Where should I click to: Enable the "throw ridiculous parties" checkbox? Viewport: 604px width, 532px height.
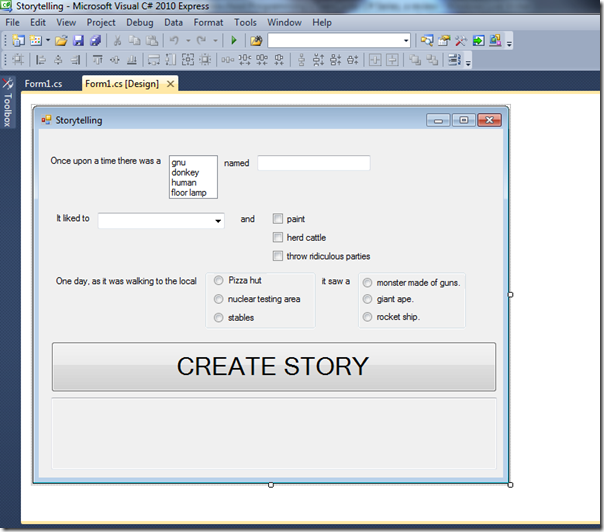tap(278, 256)
